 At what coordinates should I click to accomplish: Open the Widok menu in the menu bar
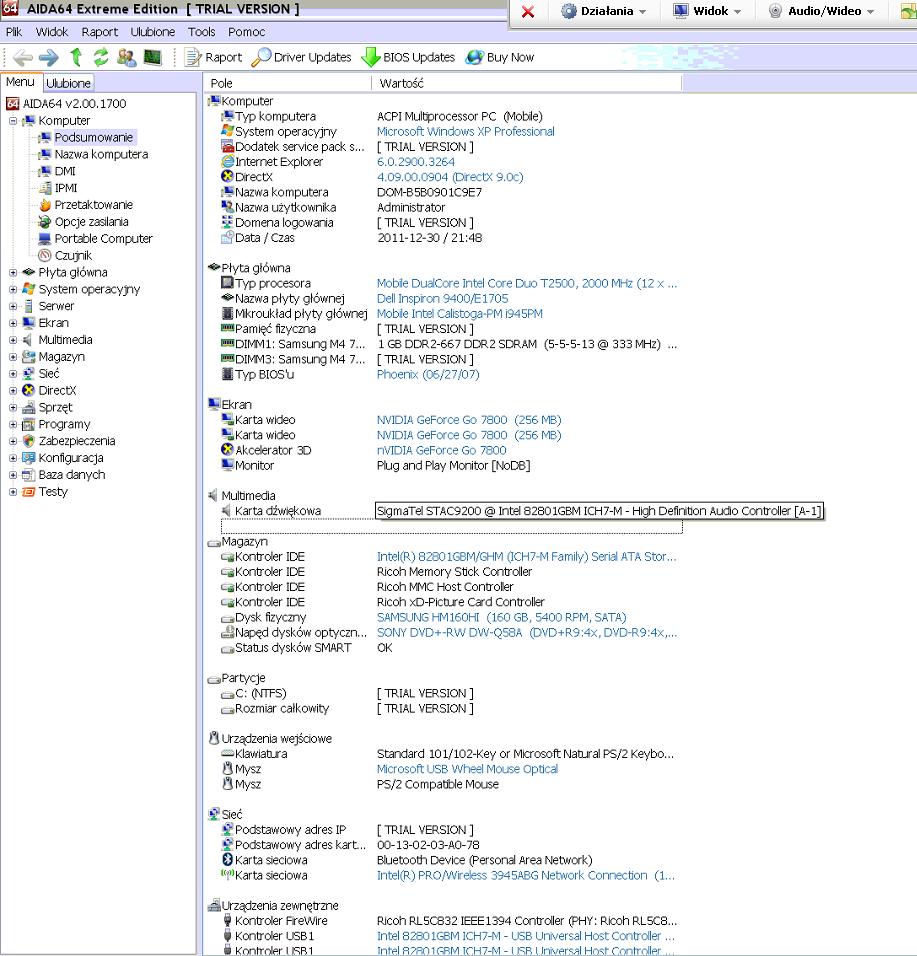(x=52, y=32)
